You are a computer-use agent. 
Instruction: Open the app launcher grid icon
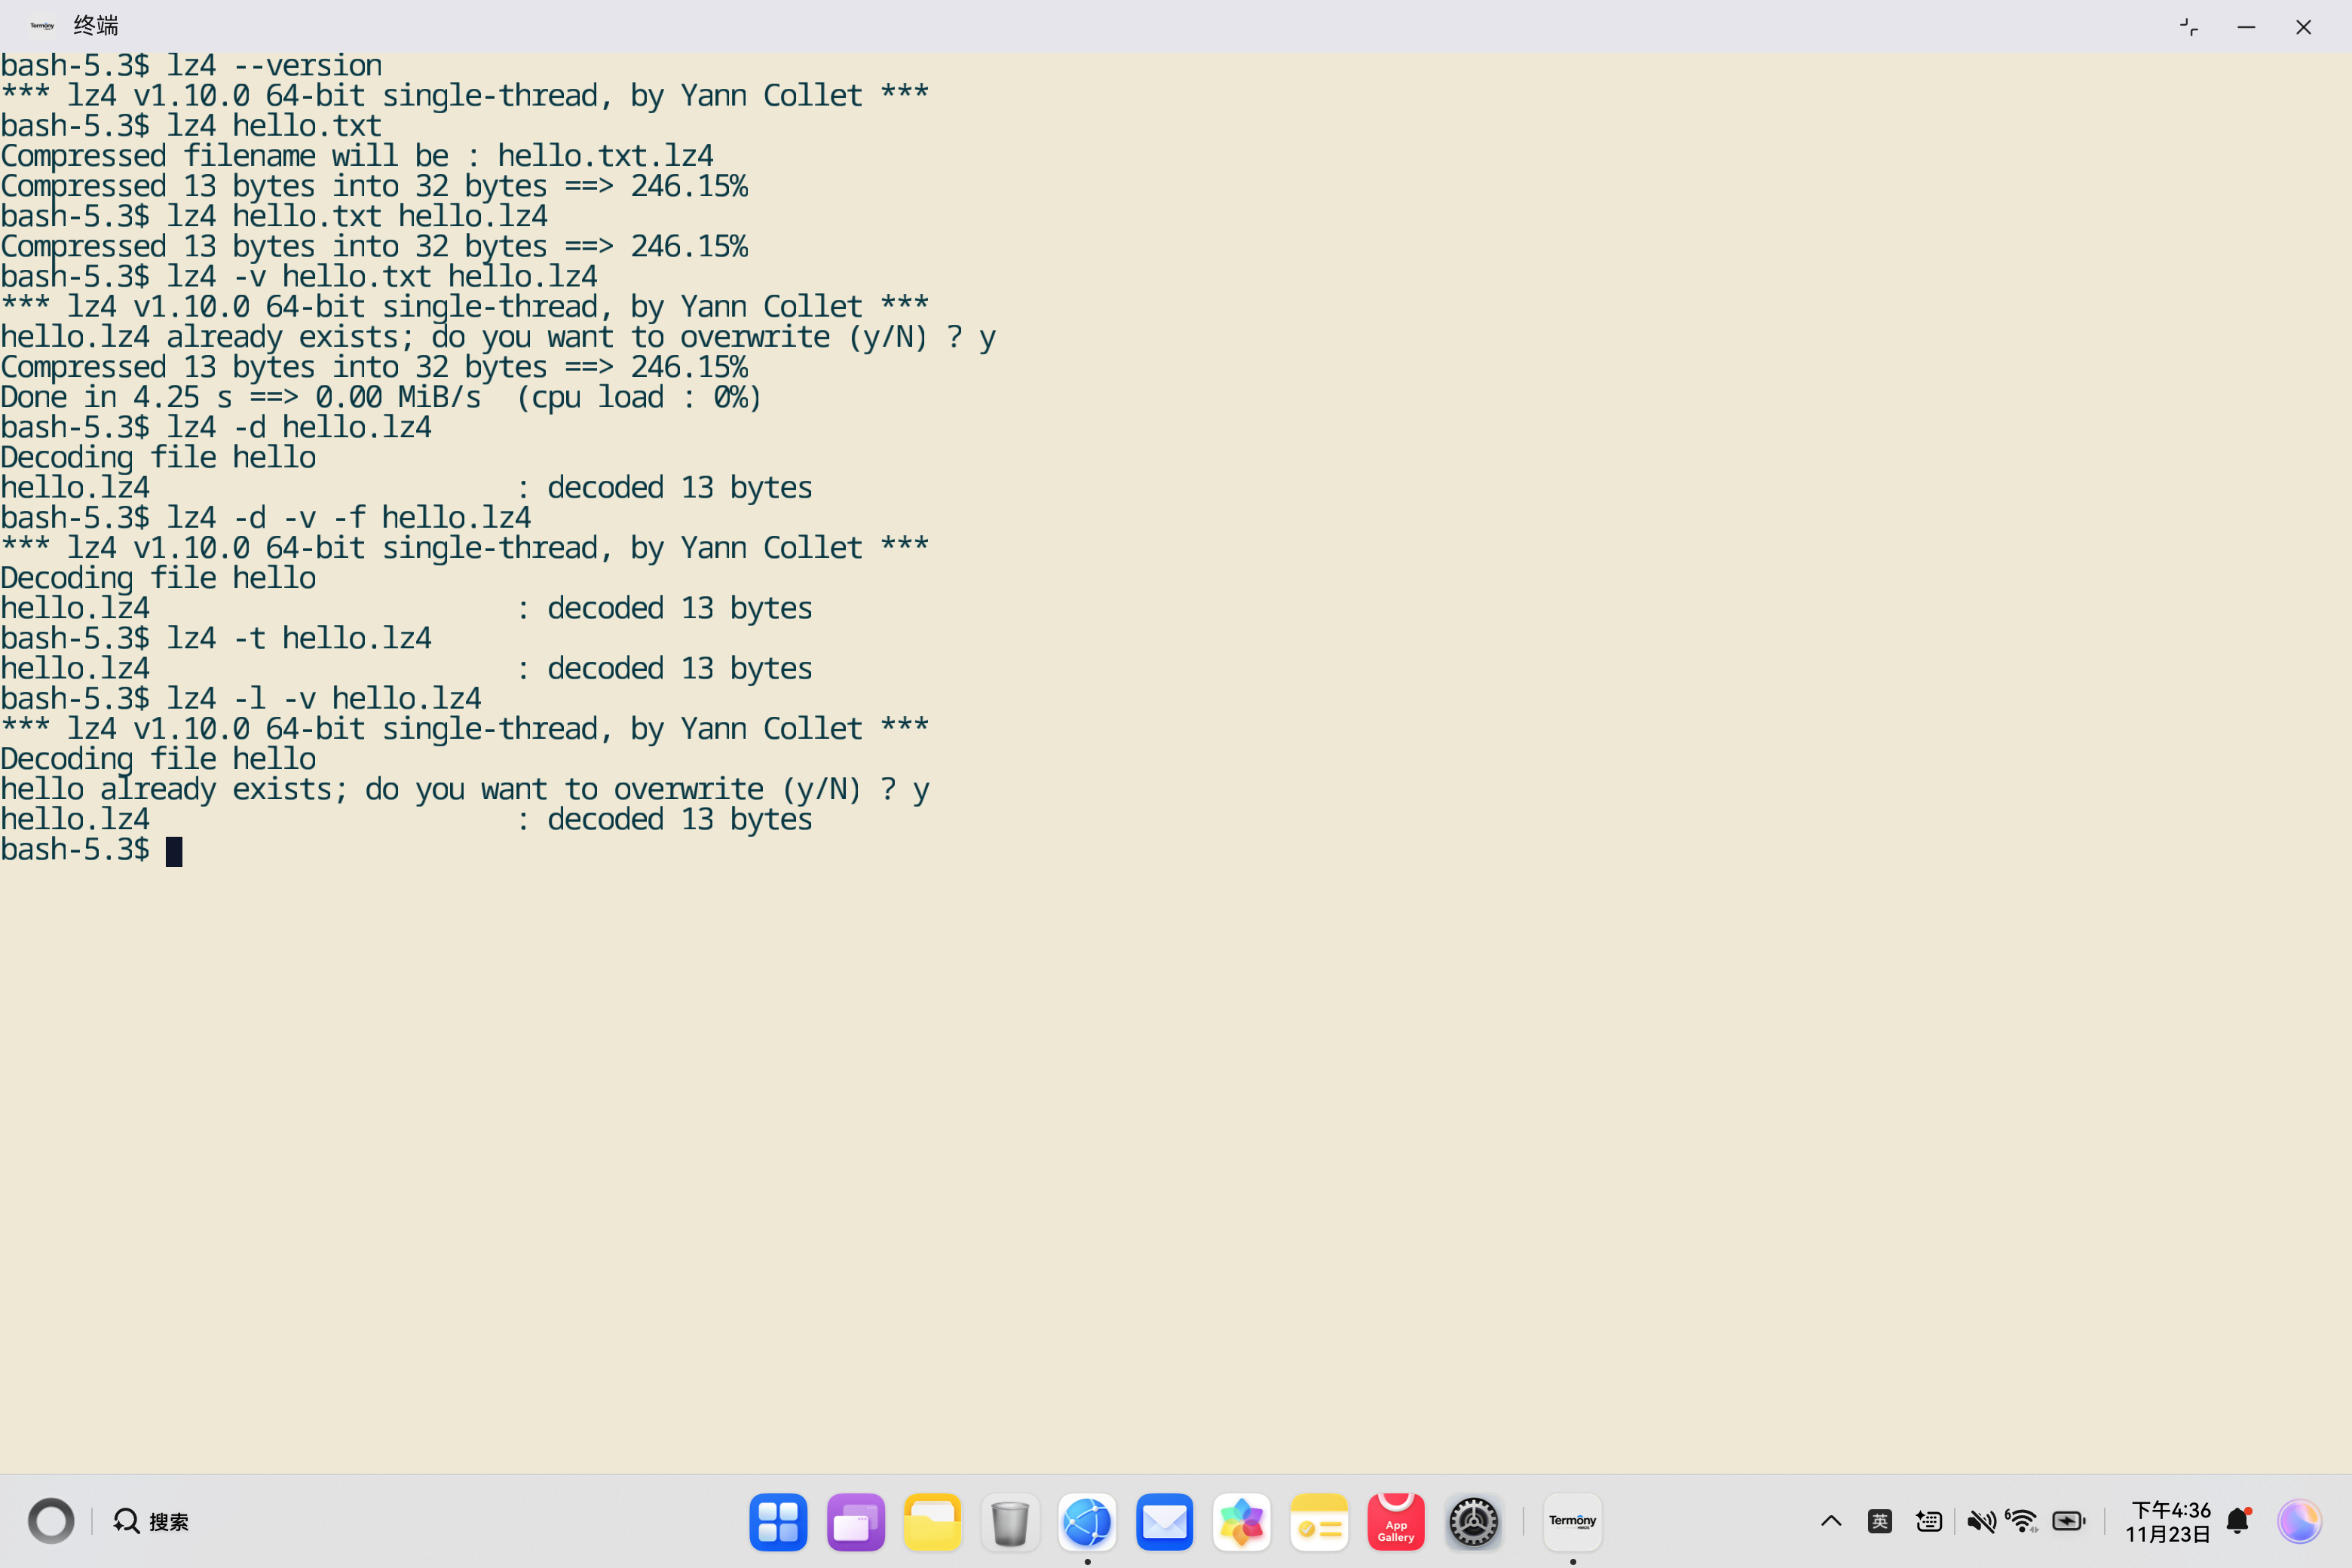point(778,1522)
